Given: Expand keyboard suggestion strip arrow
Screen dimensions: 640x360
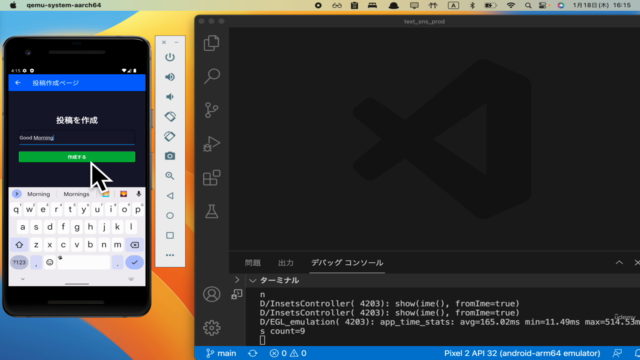Looking at the screenshot, I should 16,194.
